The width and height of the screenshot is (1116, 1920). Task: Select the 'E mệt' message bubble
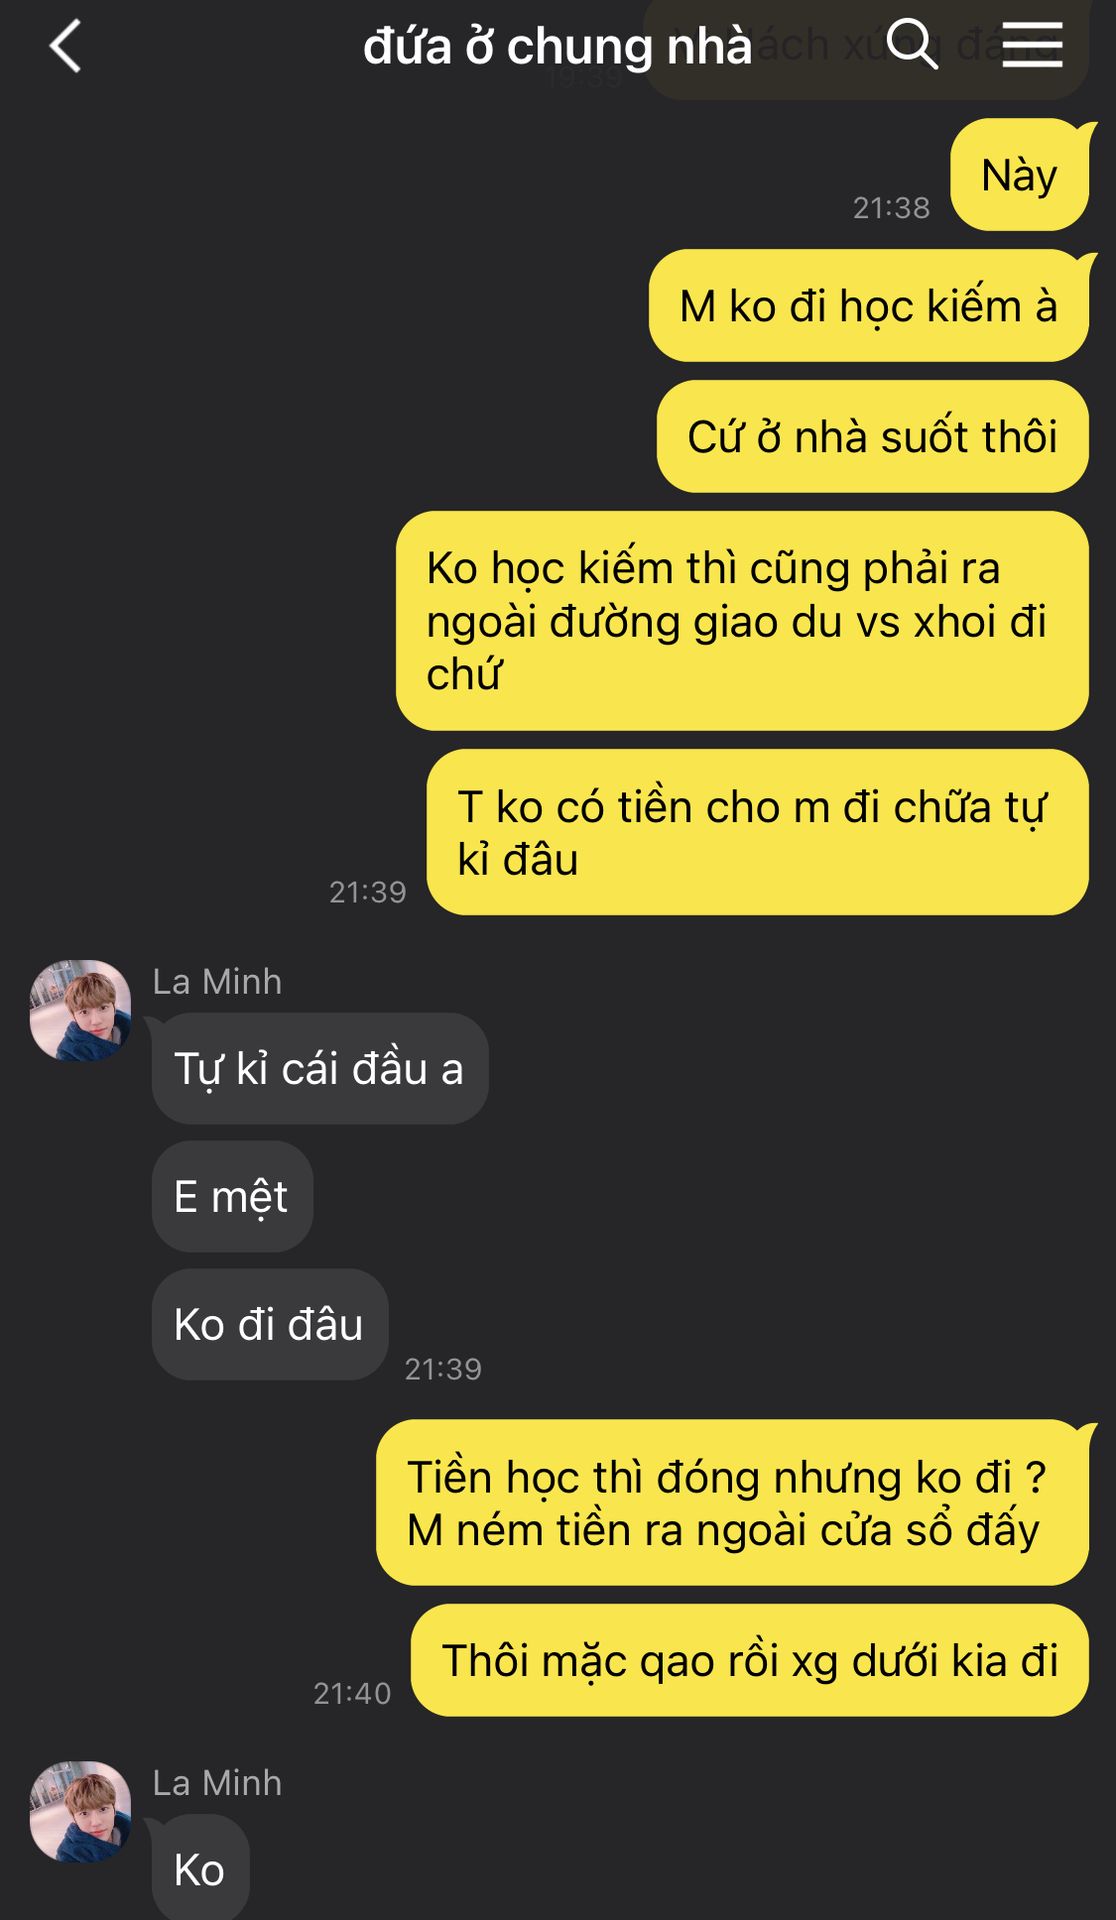pyautogui.click(x=232, y=1197)
